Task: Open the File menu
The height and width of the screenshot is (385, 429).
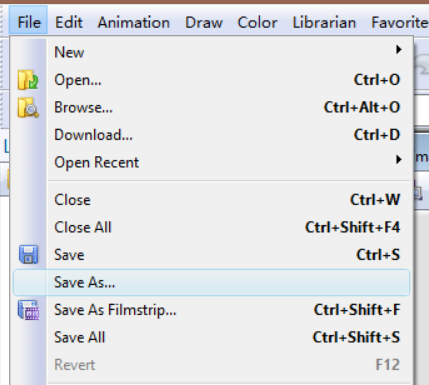Action: 29,22
